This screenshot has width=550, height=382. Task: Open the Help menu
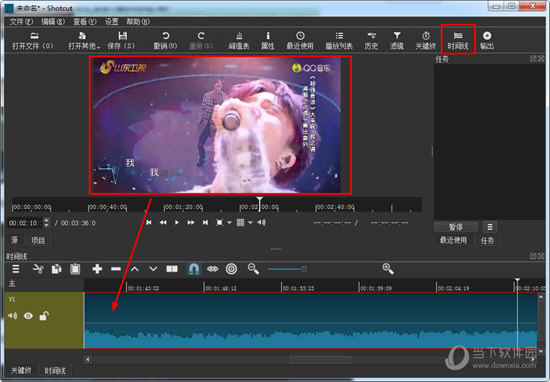tap(138, 22)
